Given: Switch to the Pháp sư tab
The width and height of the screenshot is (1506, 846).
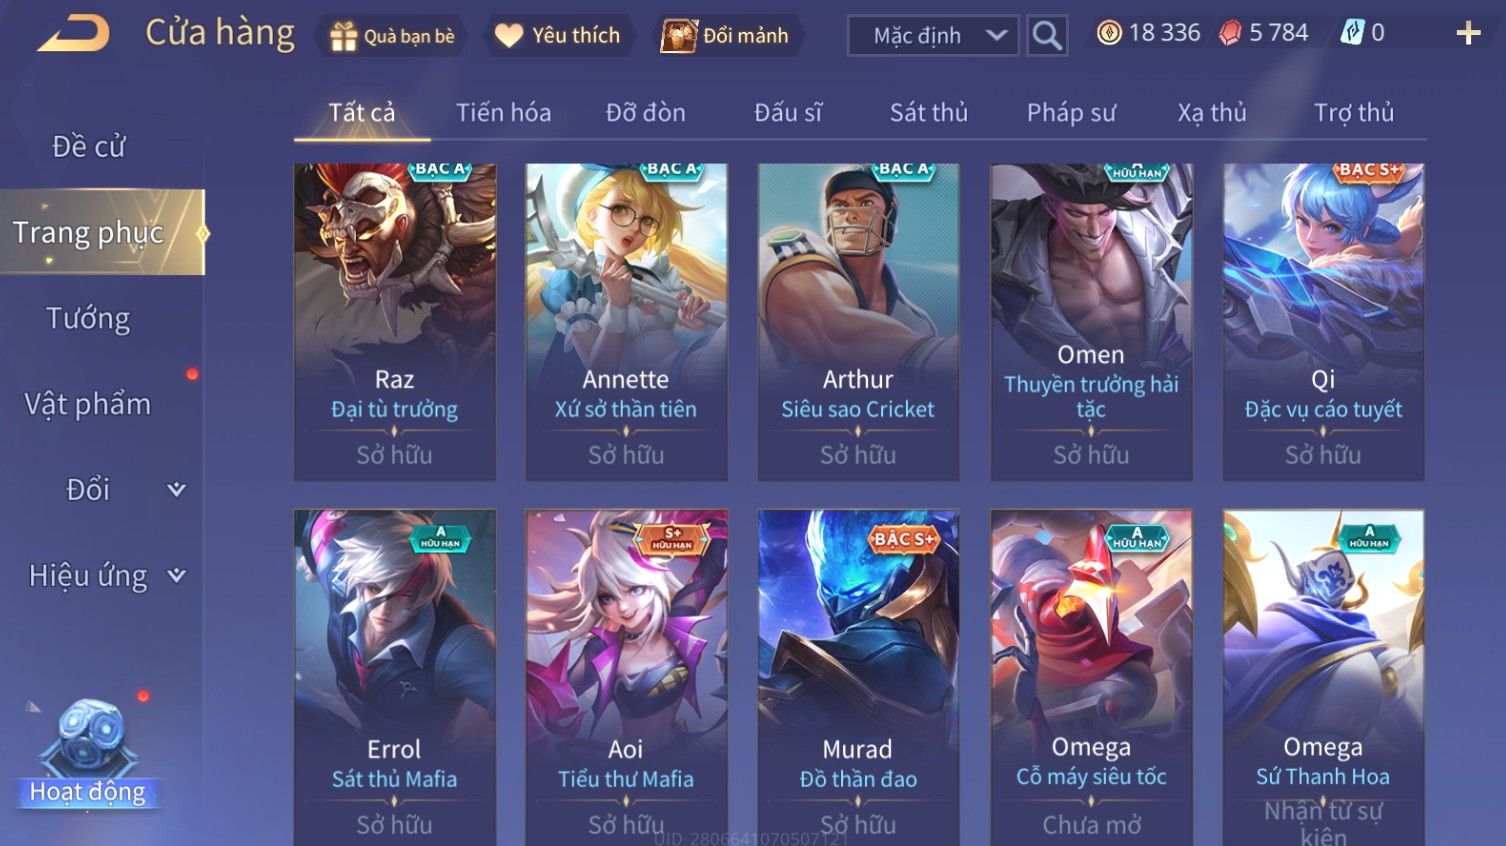Looking at the screenshot, I should (1071, 112).
